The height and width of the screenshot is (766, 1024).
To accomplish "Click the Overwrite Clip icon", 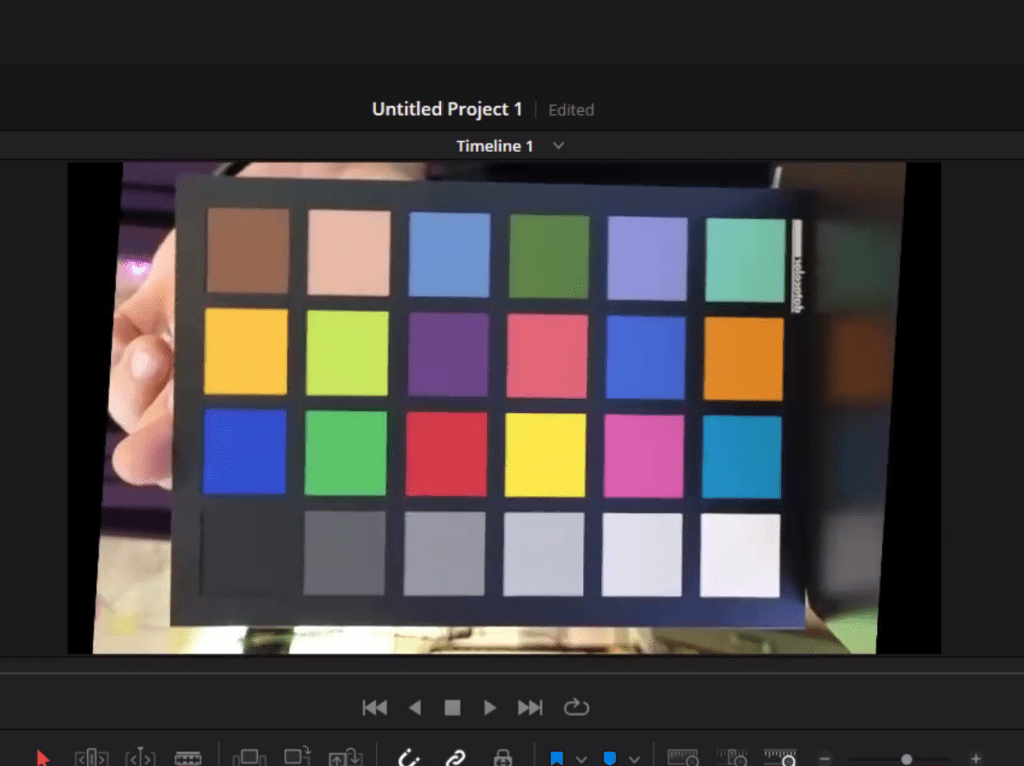I will click(298, 756).
